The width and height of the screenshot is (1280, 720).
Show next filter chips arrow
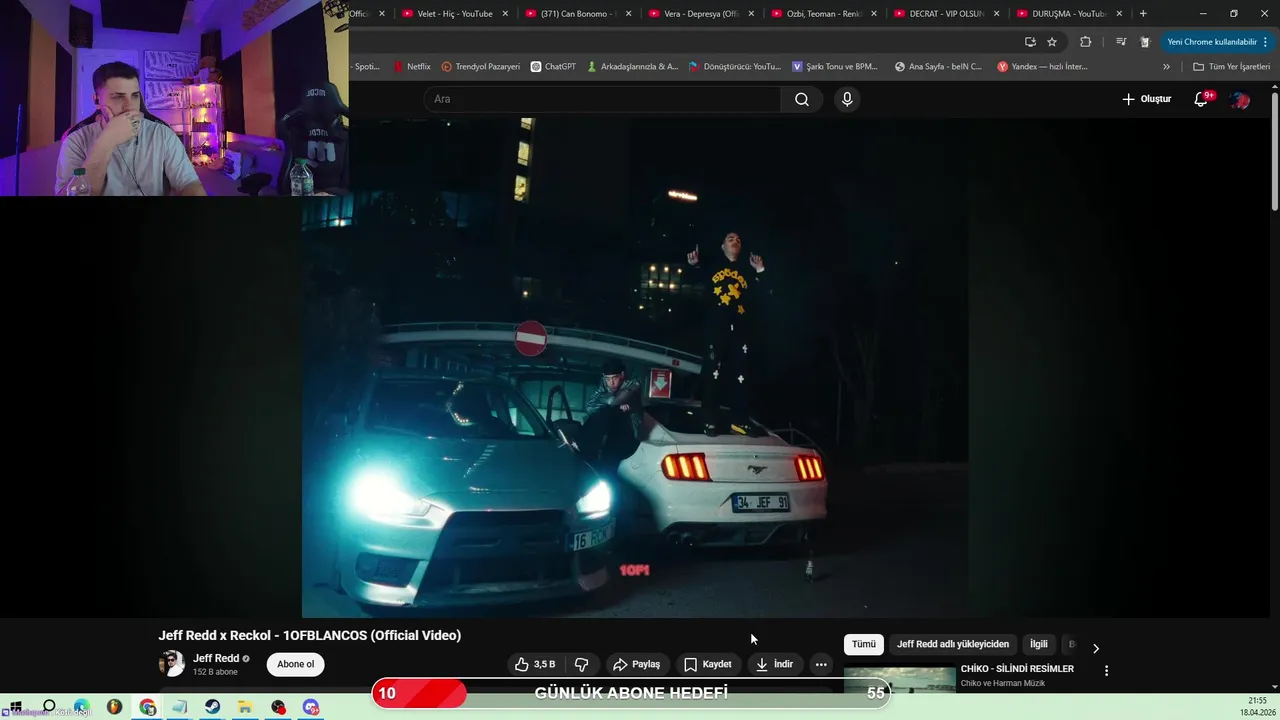point(1095,648)
